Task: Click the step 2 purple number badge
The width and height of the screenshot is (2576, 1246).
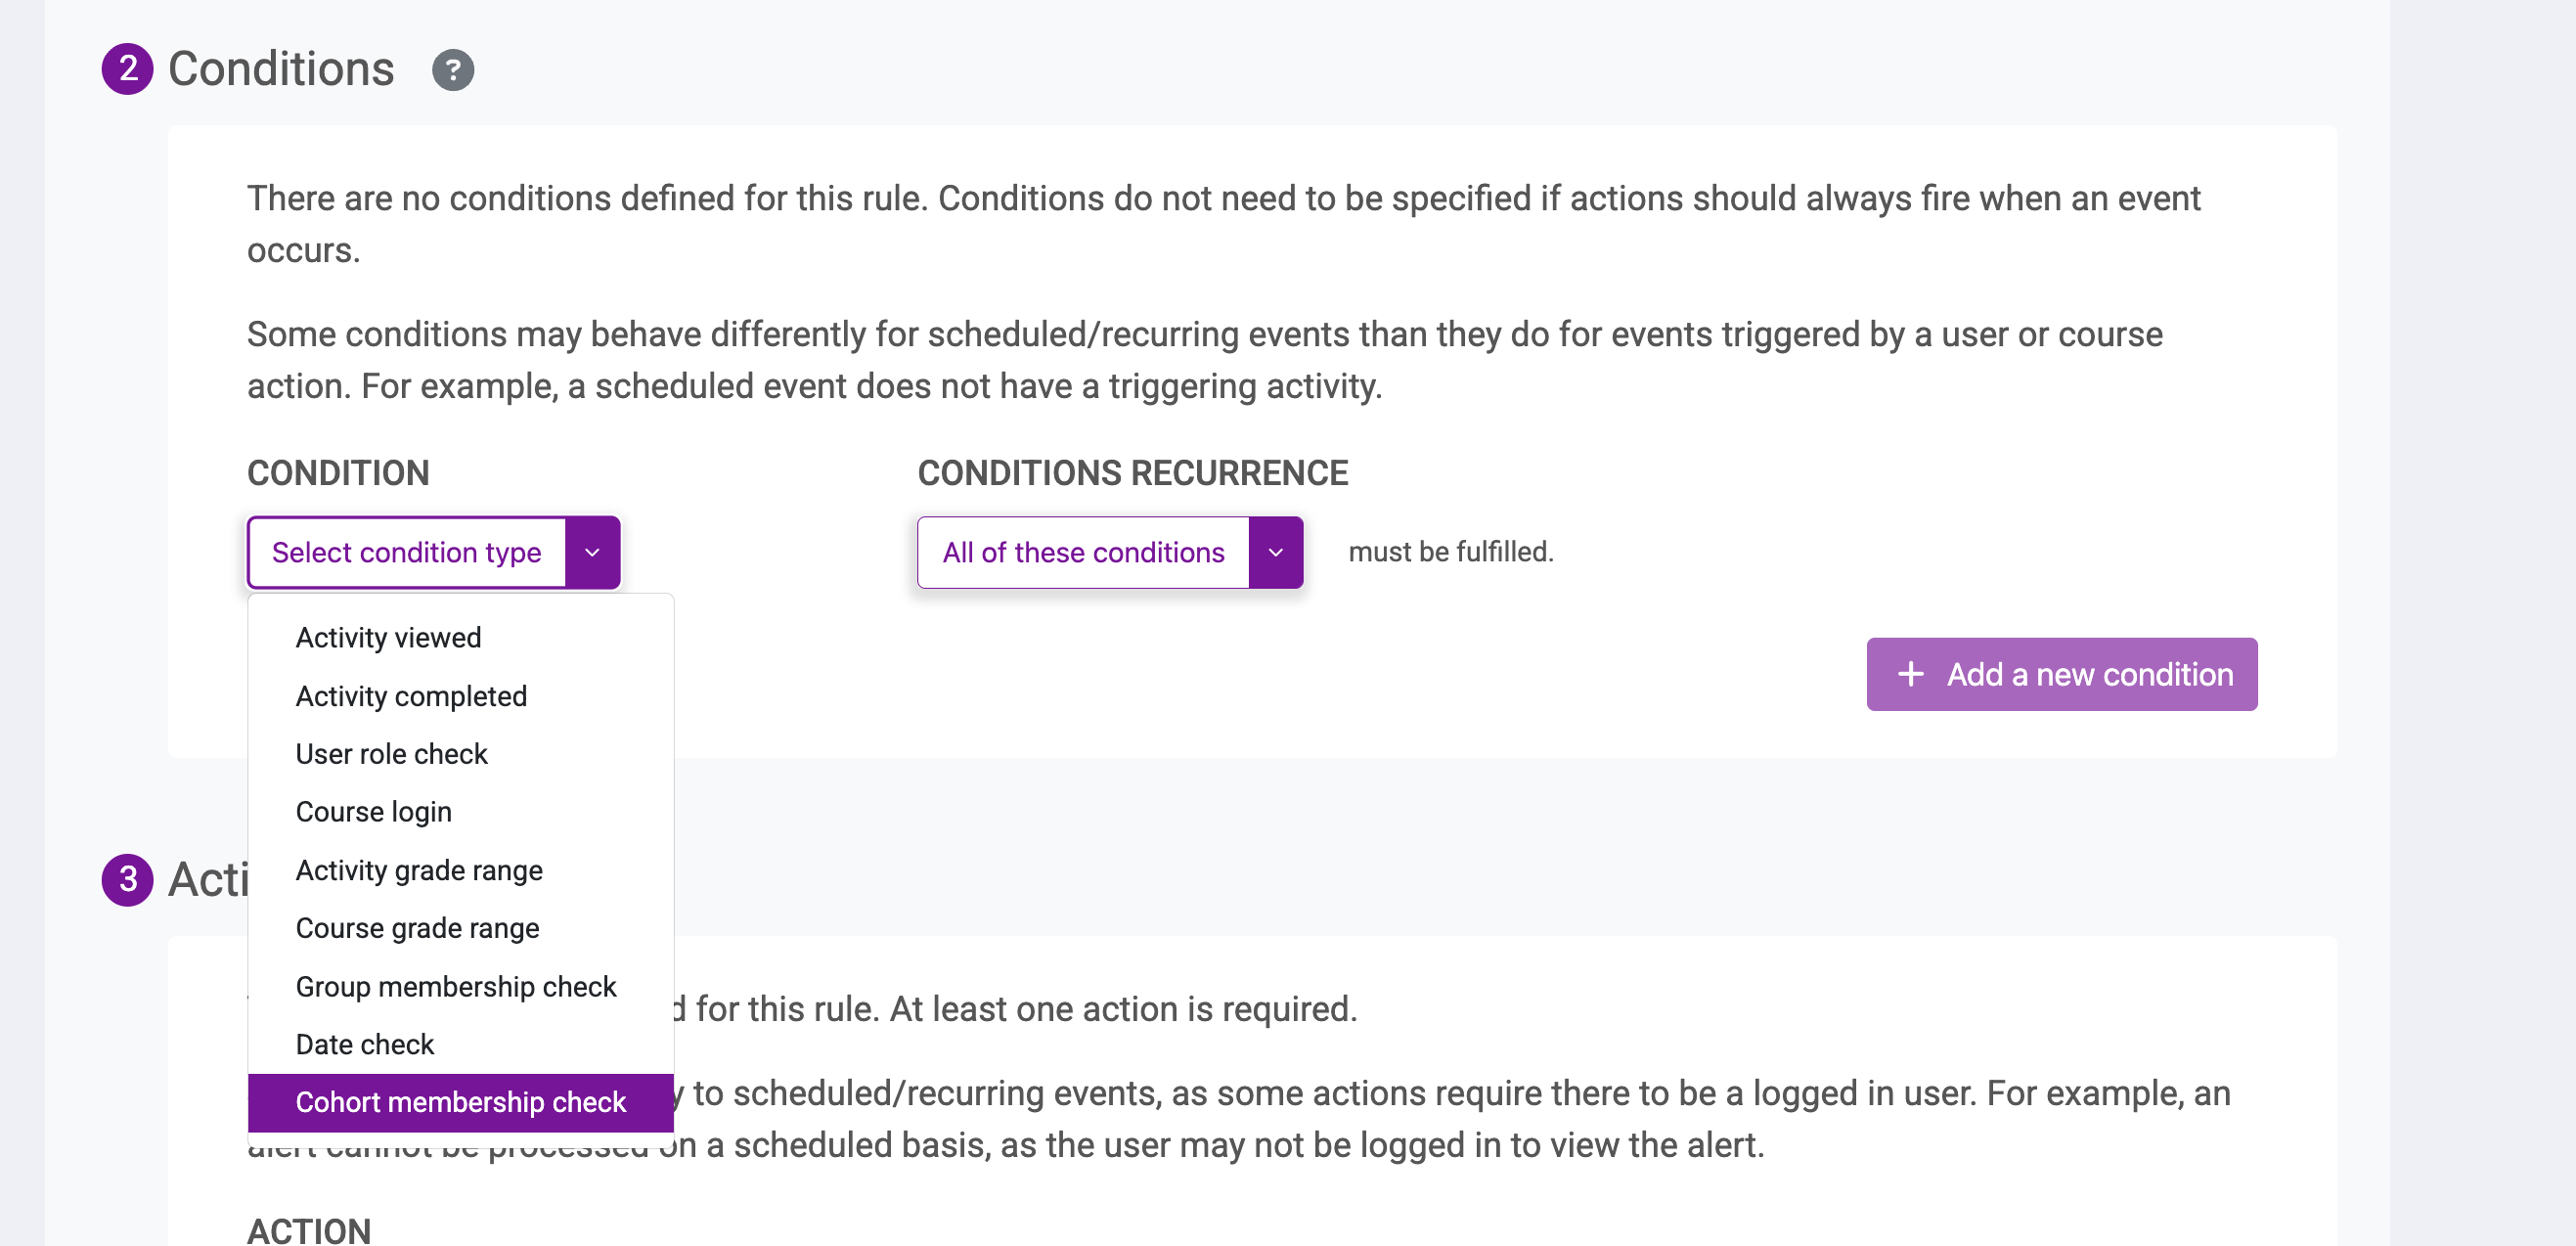Action: click(x=127, y=69)
